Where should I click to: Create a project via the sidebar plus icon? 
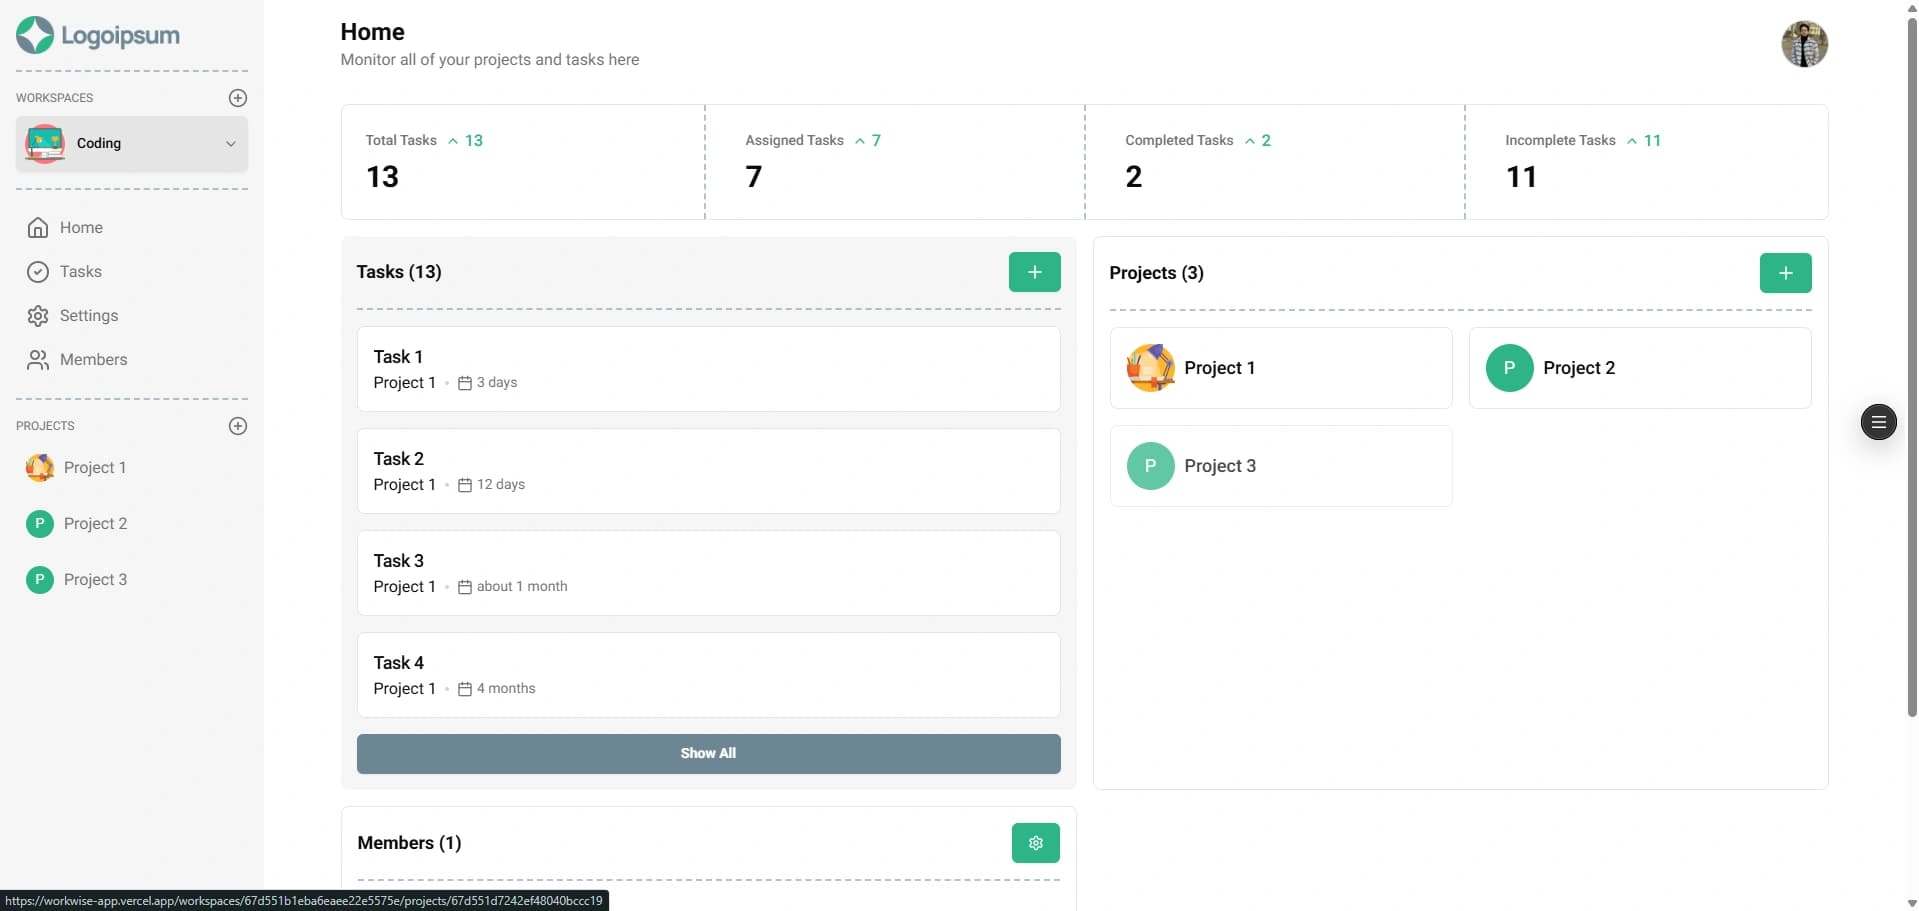tap(238, 426)
